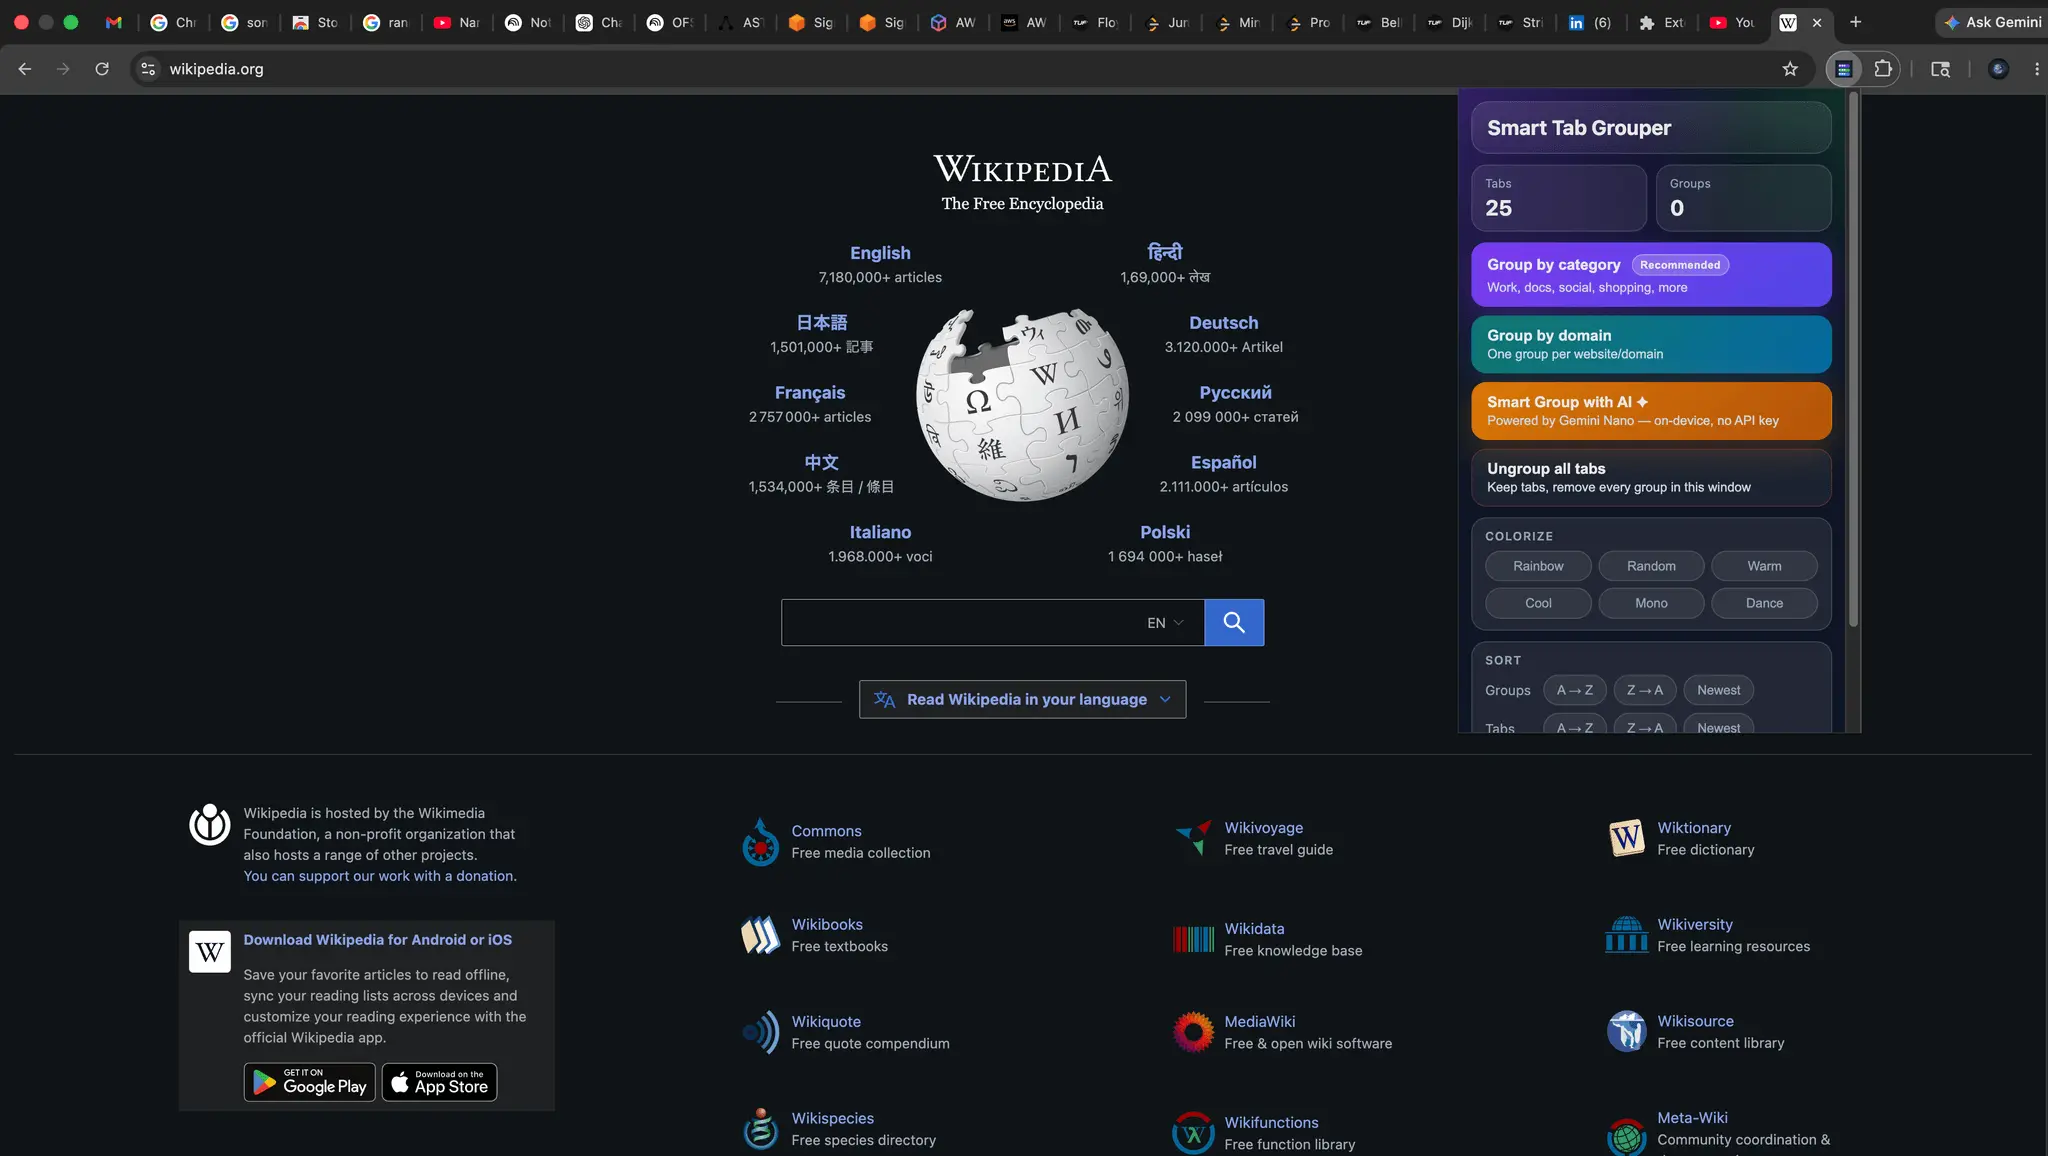This screenshot has width=2048, height=1156.
Task: Open Chrome's three-dot menu
Action: pos(2036,69)
